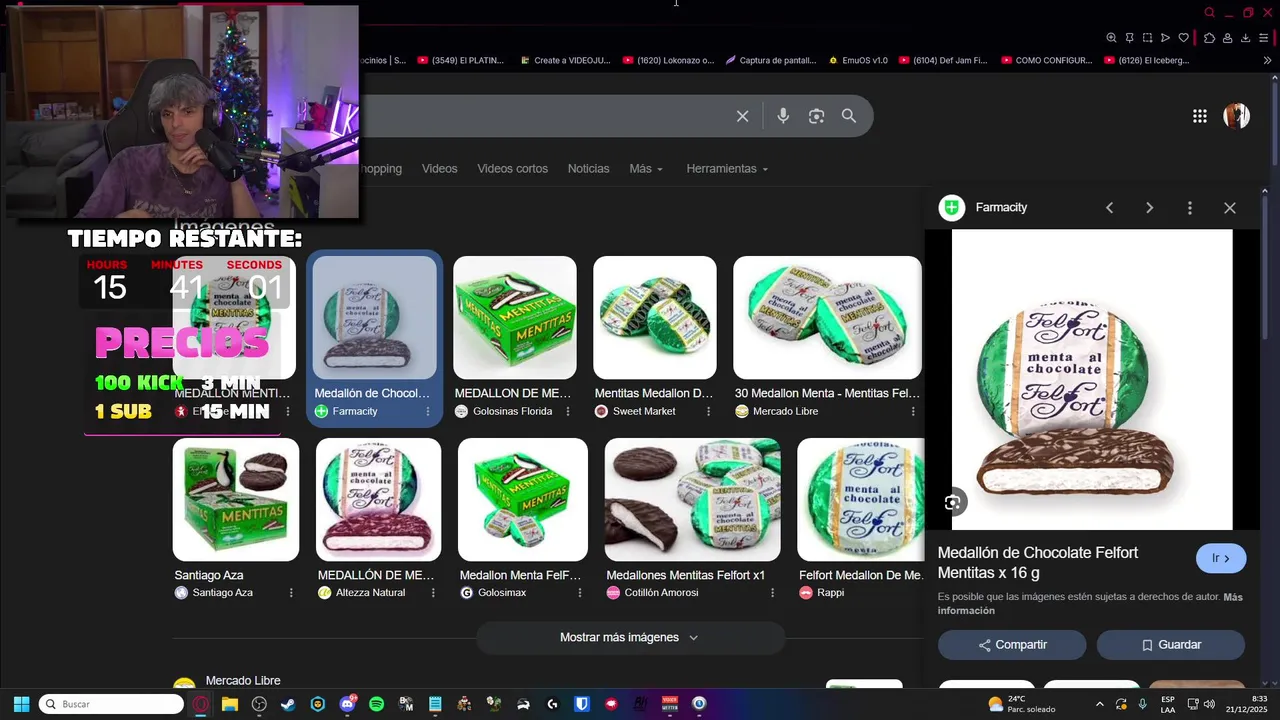The width and height of the screenshot is (1280, 720).
Task: Bookmark page with the heart icon
Action: point(1183,38)
